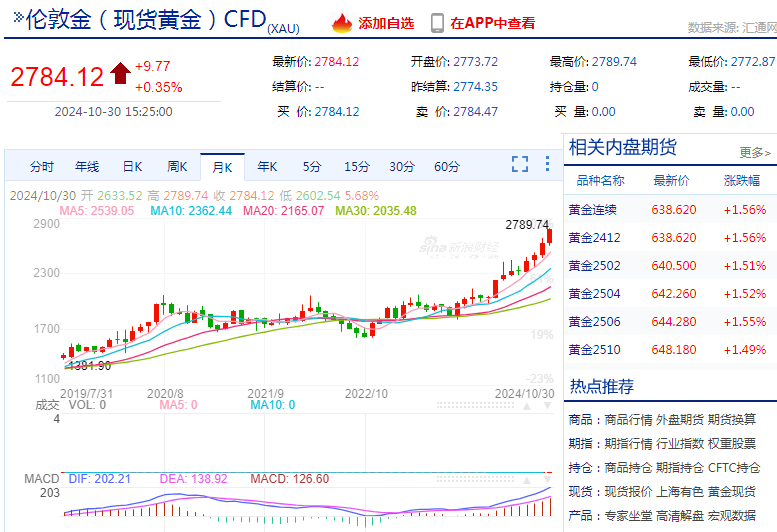Viewport: 777px width, 532px height.
Task: Click the MA5: 2539.05 legend label
Action: pos(97,211)
